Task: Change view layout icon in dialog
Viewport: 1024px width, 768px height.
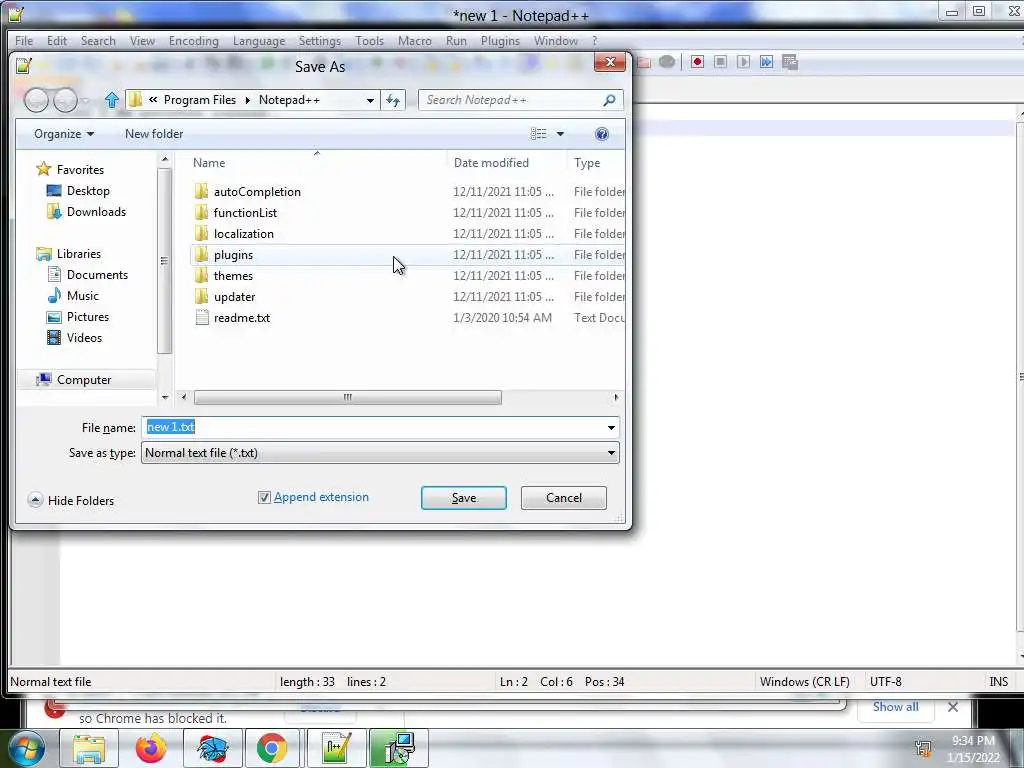Action: coord(539,134)
